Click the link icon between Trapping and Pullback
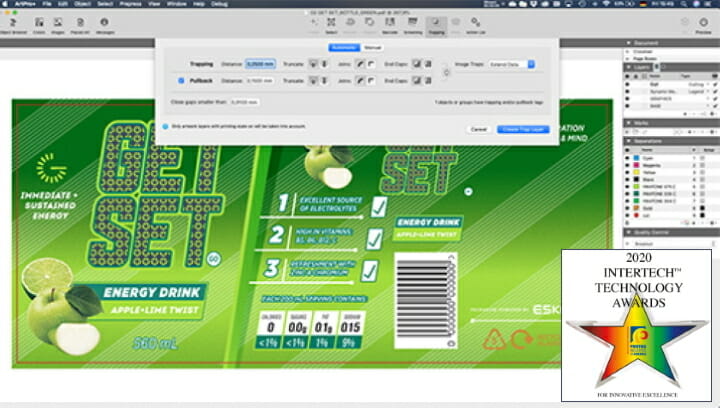Screen dimensions: 720x408 [x=446, y=73]
